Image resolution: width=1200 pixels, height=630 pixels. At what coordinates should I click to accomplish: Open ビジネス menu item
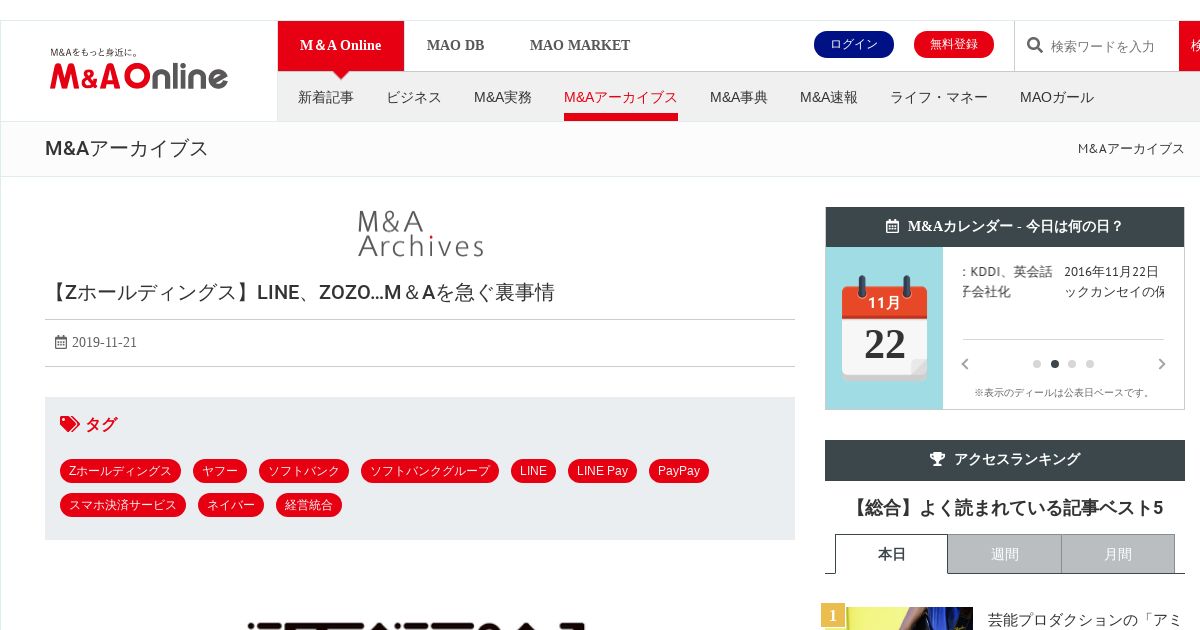click(414, 97)
